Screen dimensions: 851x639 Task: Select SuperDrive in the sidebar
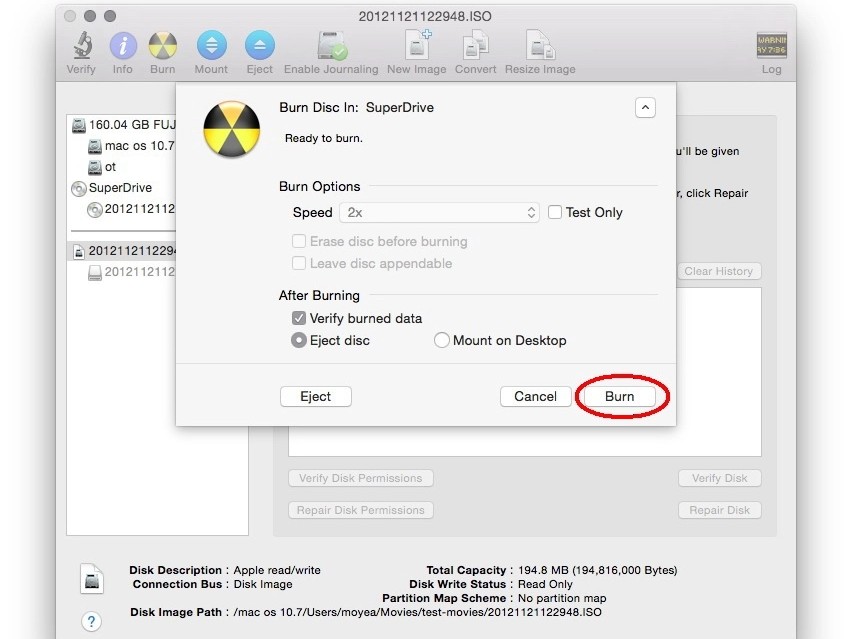118,188
